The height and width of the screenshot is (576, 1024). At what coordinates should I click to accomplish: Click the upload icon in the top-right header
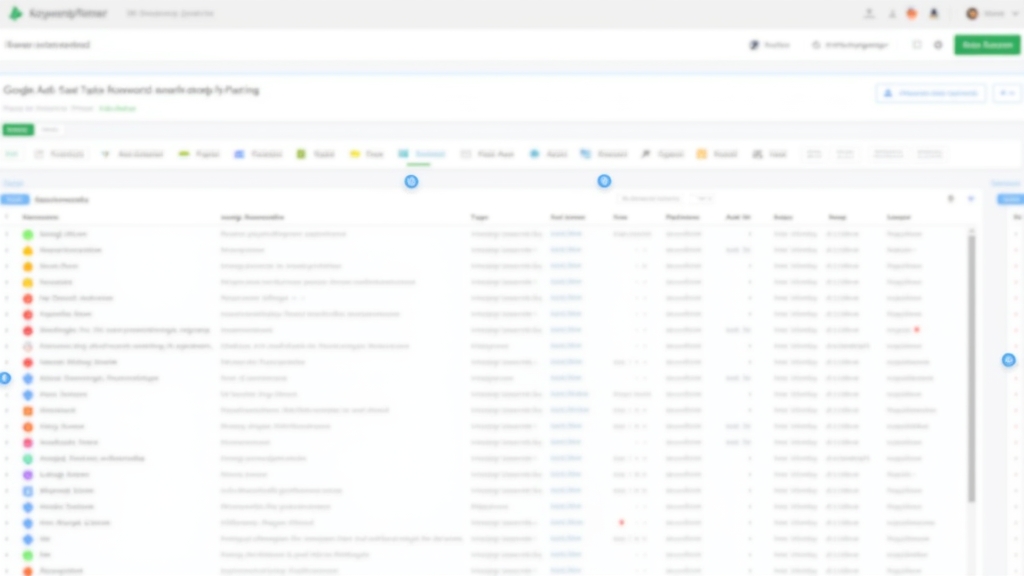(x=868, y=14)
